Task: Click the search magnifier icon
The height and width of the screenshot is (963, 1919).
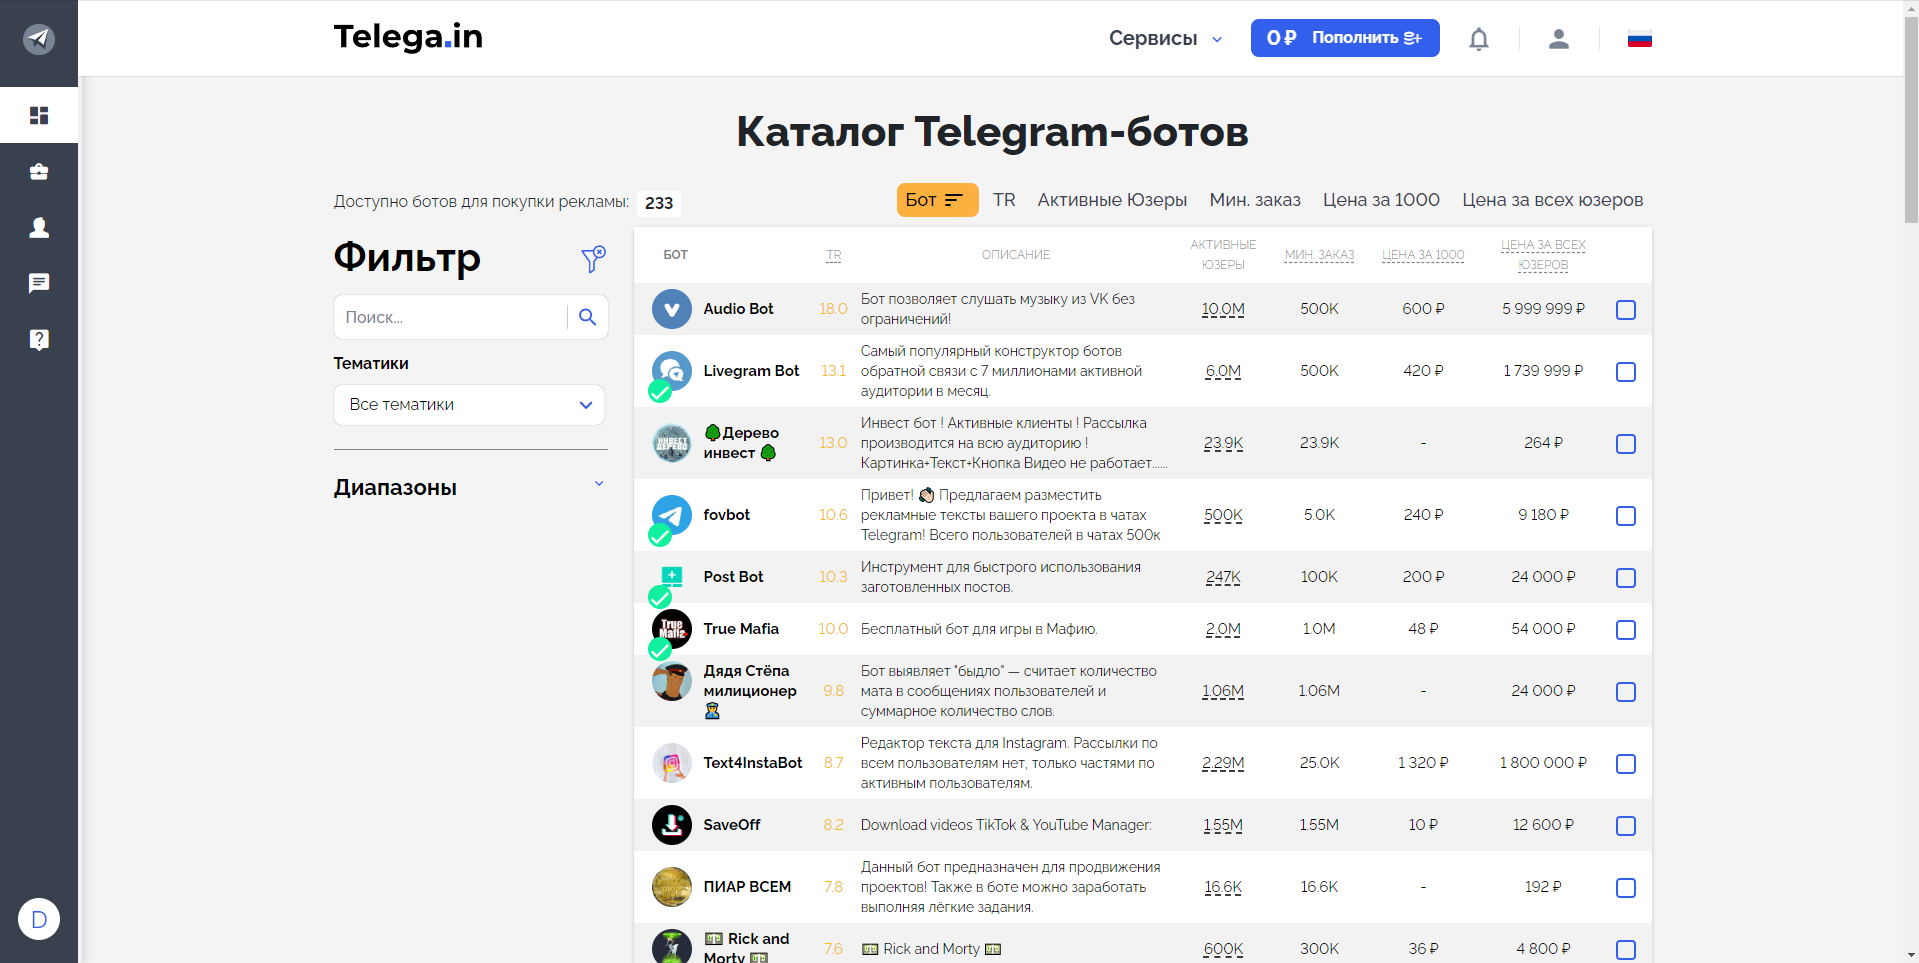Action: tap(588, 317)
